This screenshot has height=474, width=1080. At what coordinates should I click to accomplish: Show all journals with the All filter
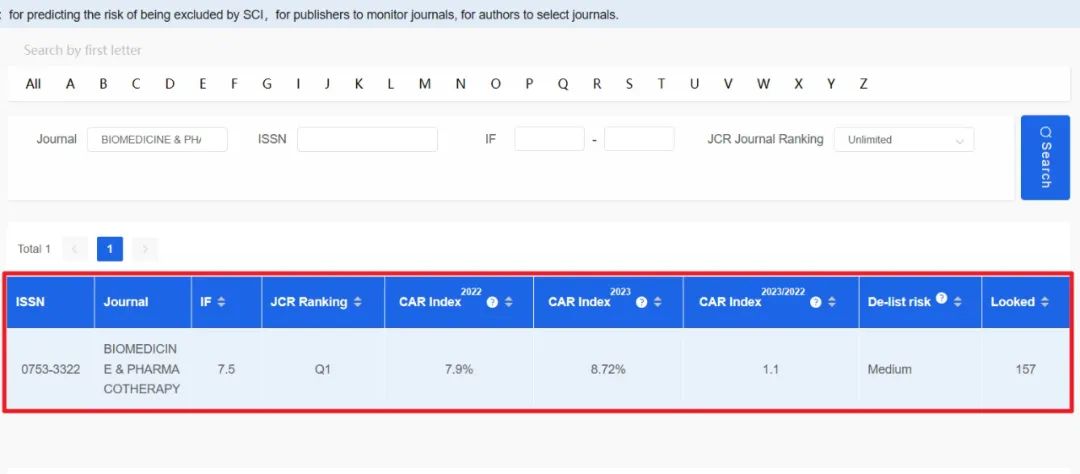(33, 84)
